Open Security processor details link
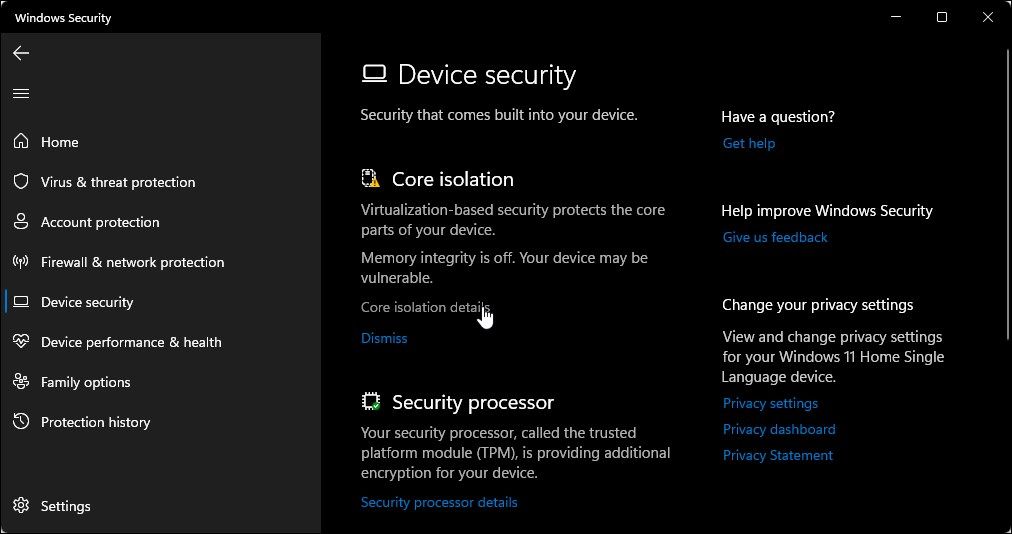 [439, 502]
